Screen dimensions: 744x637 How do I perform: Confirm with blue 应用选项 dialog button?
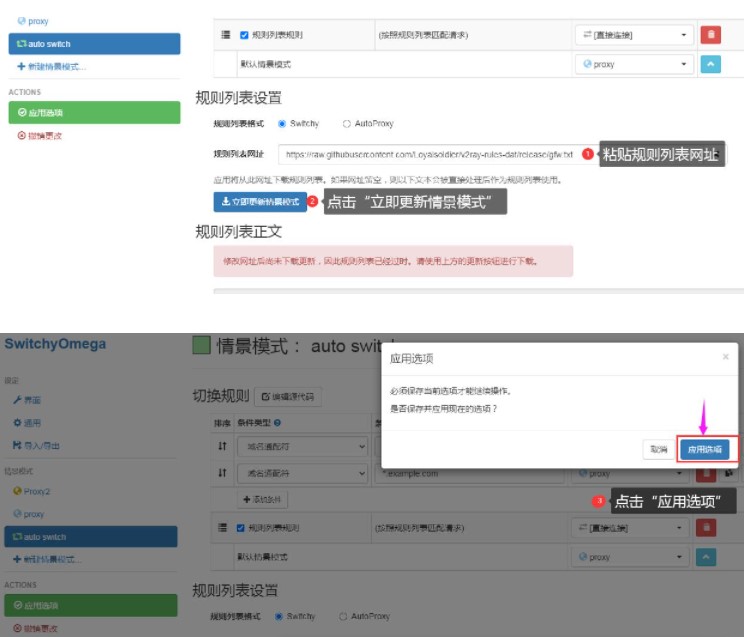pos(707,450)
